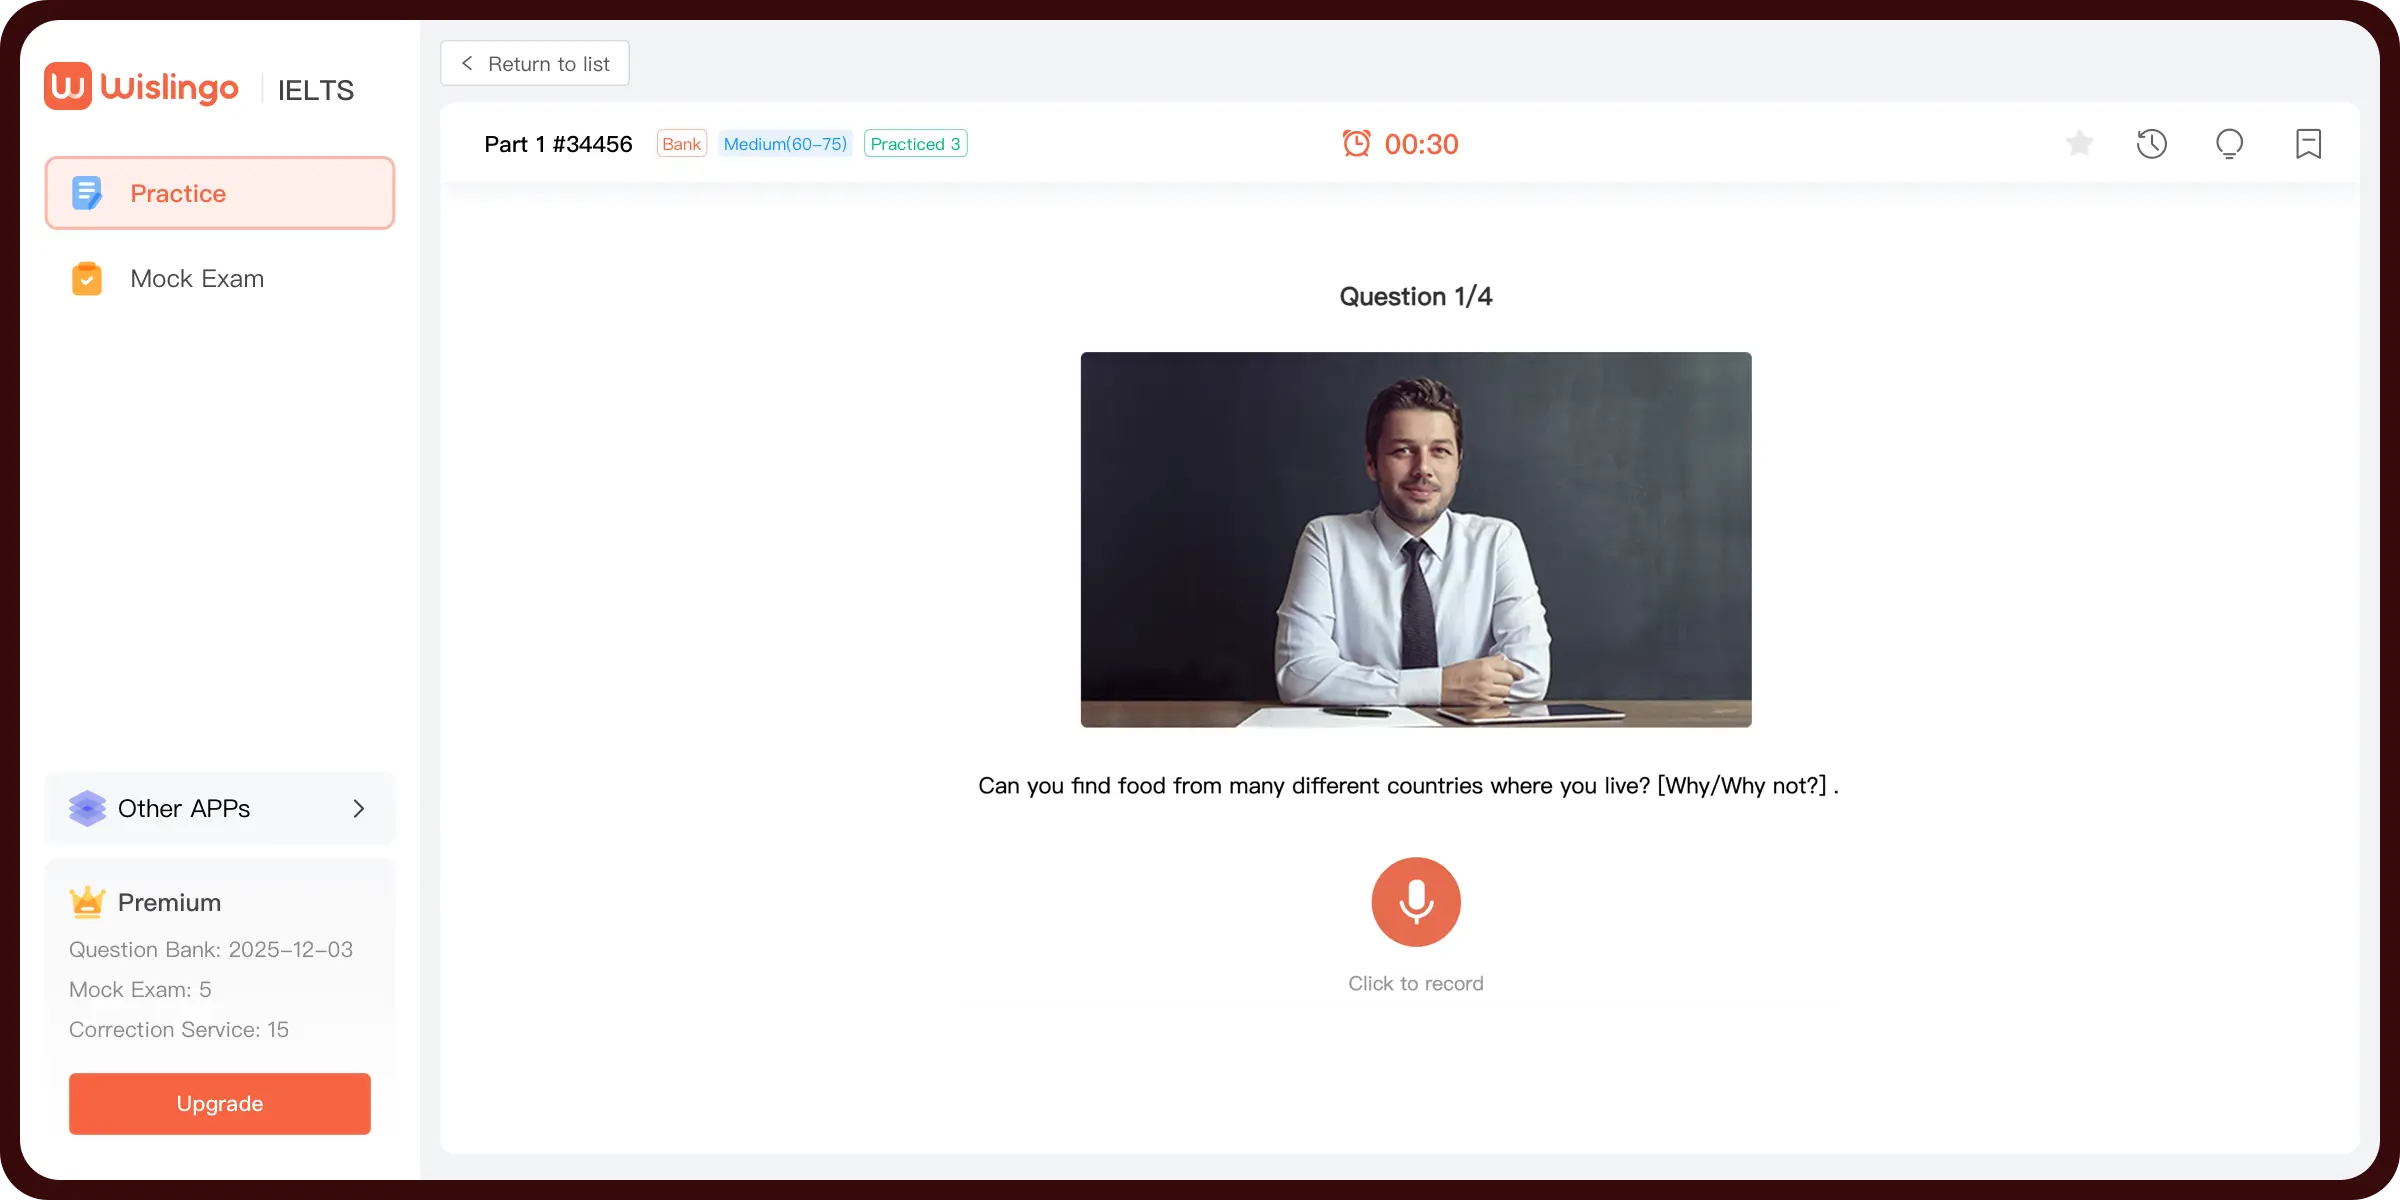Click Return to list button
The width and height of the screenshot is (2400, 1200).
pos(539,63)
